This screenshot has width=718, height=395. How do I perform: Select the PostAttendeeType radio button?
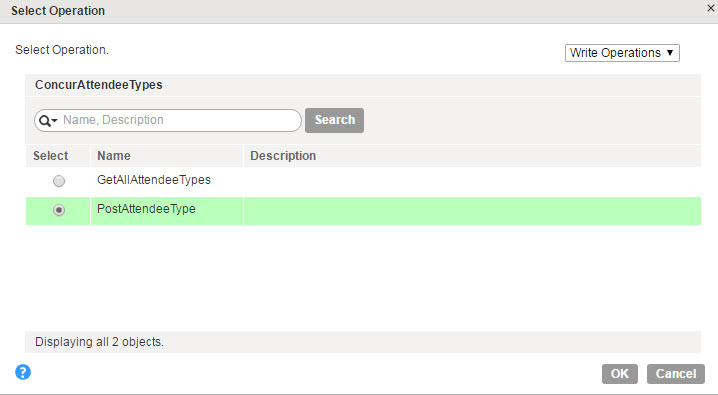click(59, 210)
